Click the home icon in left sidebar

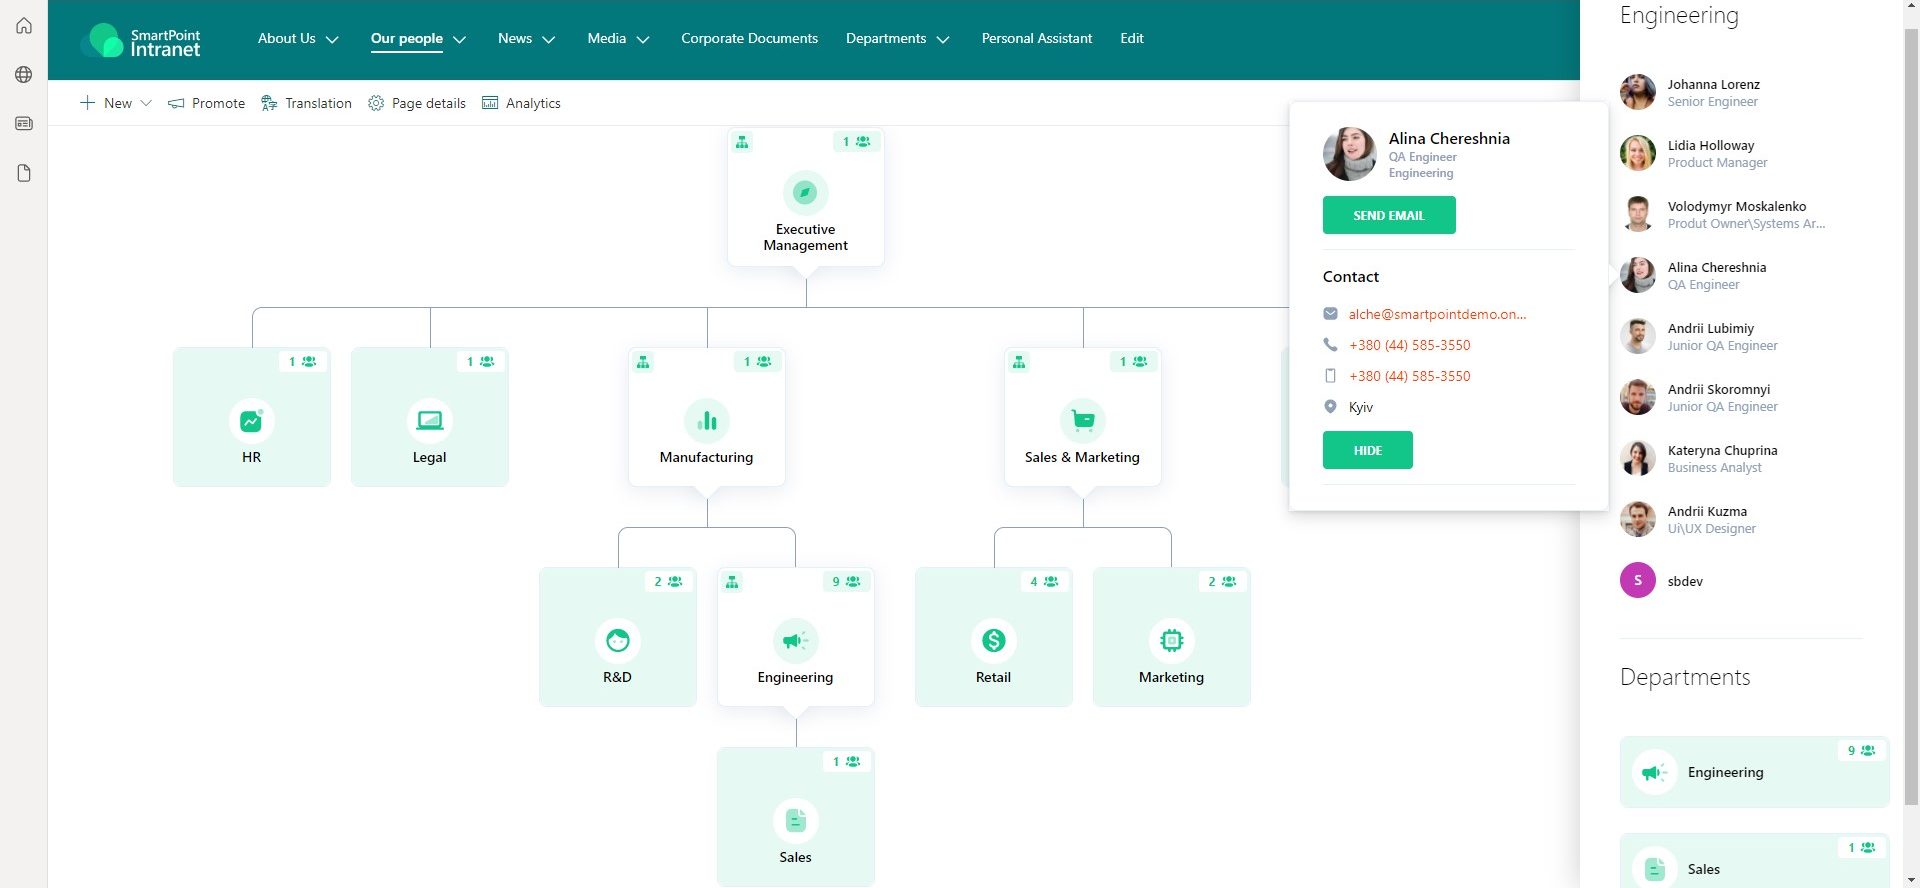tap(24, 26)
